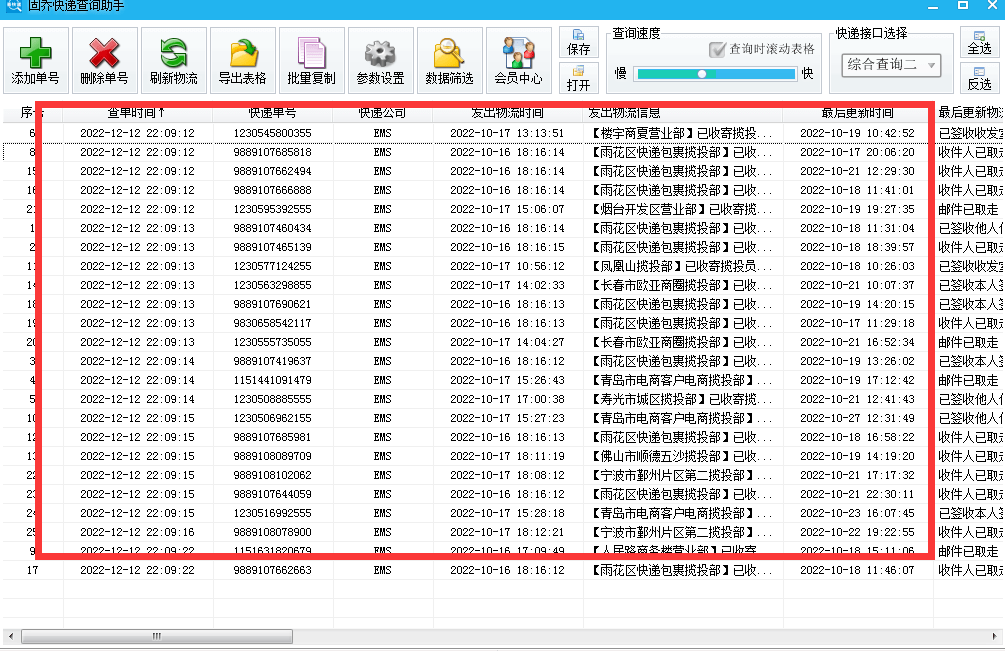The height and width of the screenshot is (651, 1005).
Task: Click update time 2022-10-27 12:31:49
Action: tap(858, 418)
